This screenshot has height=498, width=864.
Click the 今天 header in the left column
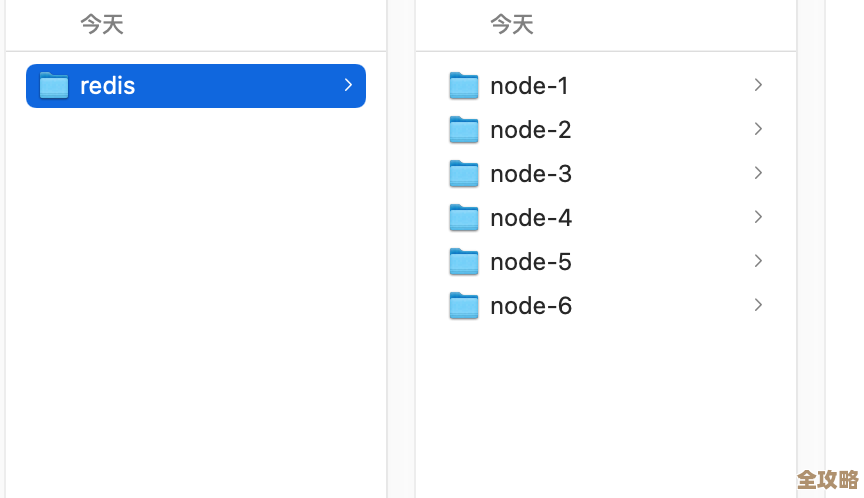click(x=102, y=24)
